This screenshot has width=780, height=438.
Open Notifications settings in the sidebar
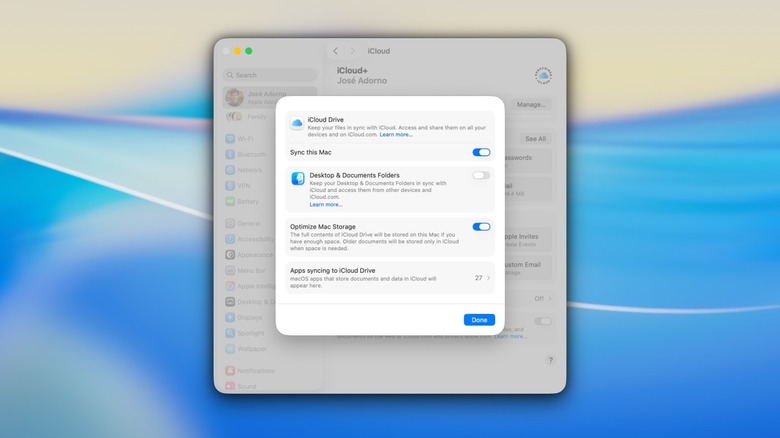click(250, 371)
